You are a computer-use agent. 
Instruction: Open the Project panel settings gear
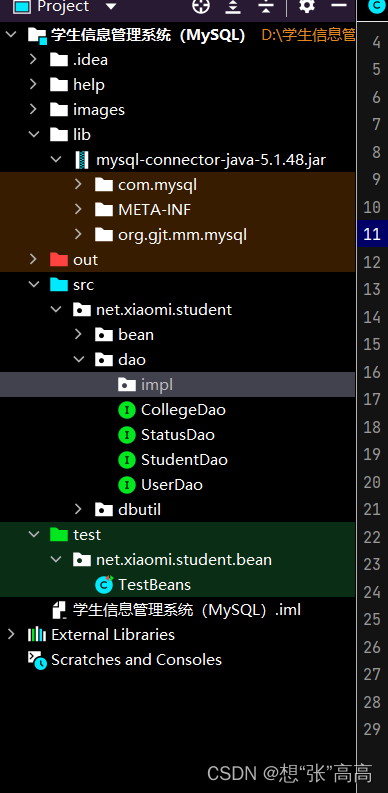[307, 6]
